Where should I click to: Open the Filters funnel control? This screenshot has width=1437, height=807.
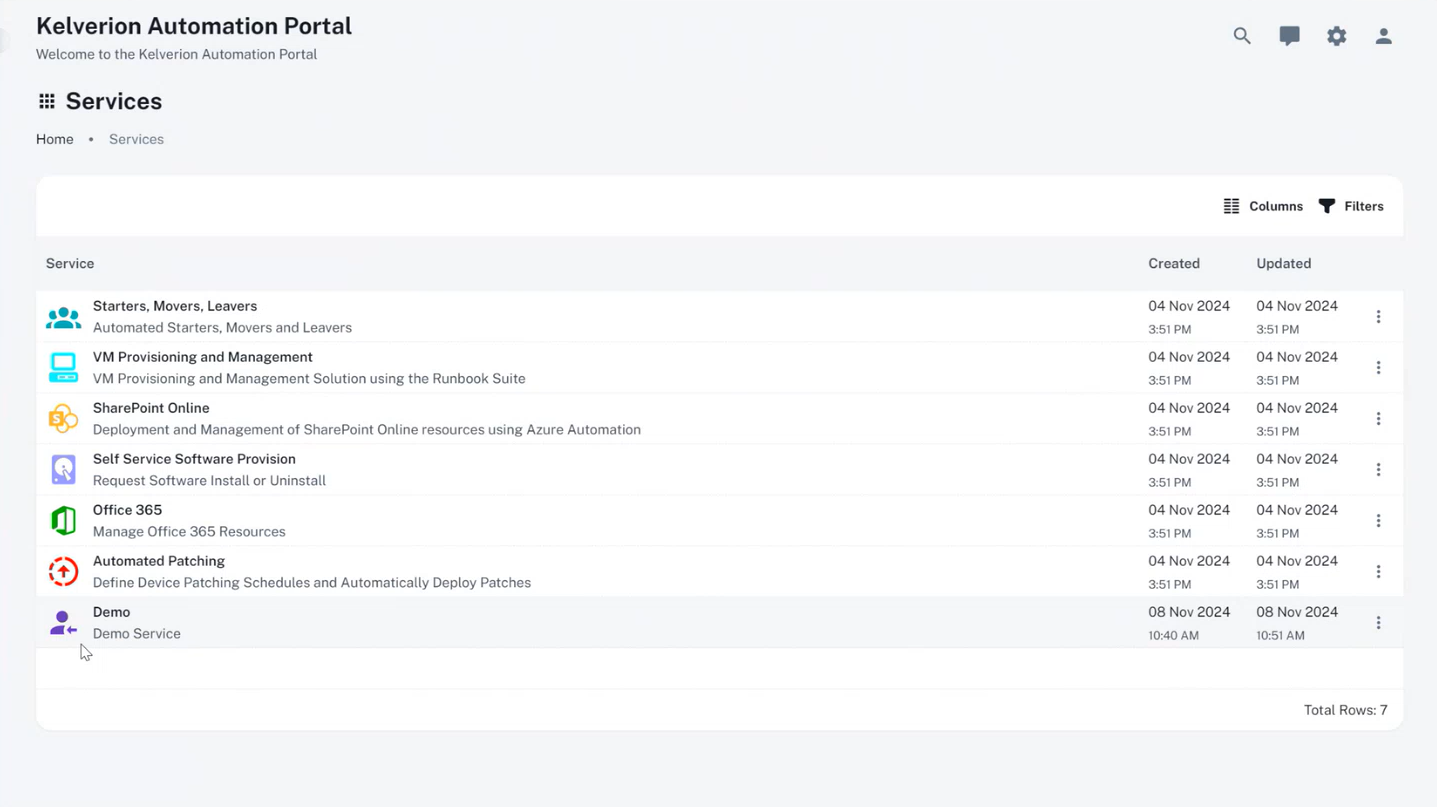pos(1351,206)
